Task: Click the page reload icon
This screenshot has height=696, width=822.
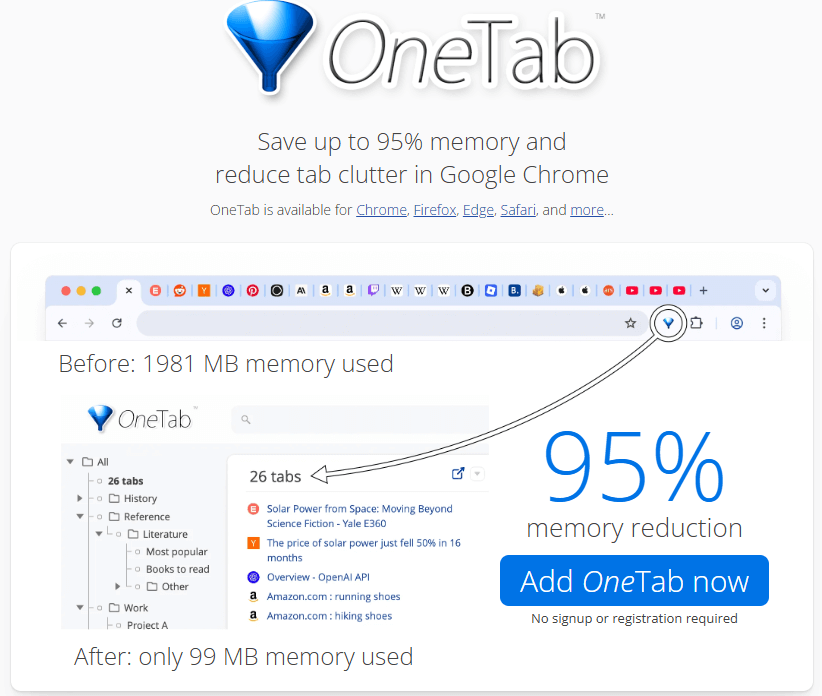Action: pos(116,323)
